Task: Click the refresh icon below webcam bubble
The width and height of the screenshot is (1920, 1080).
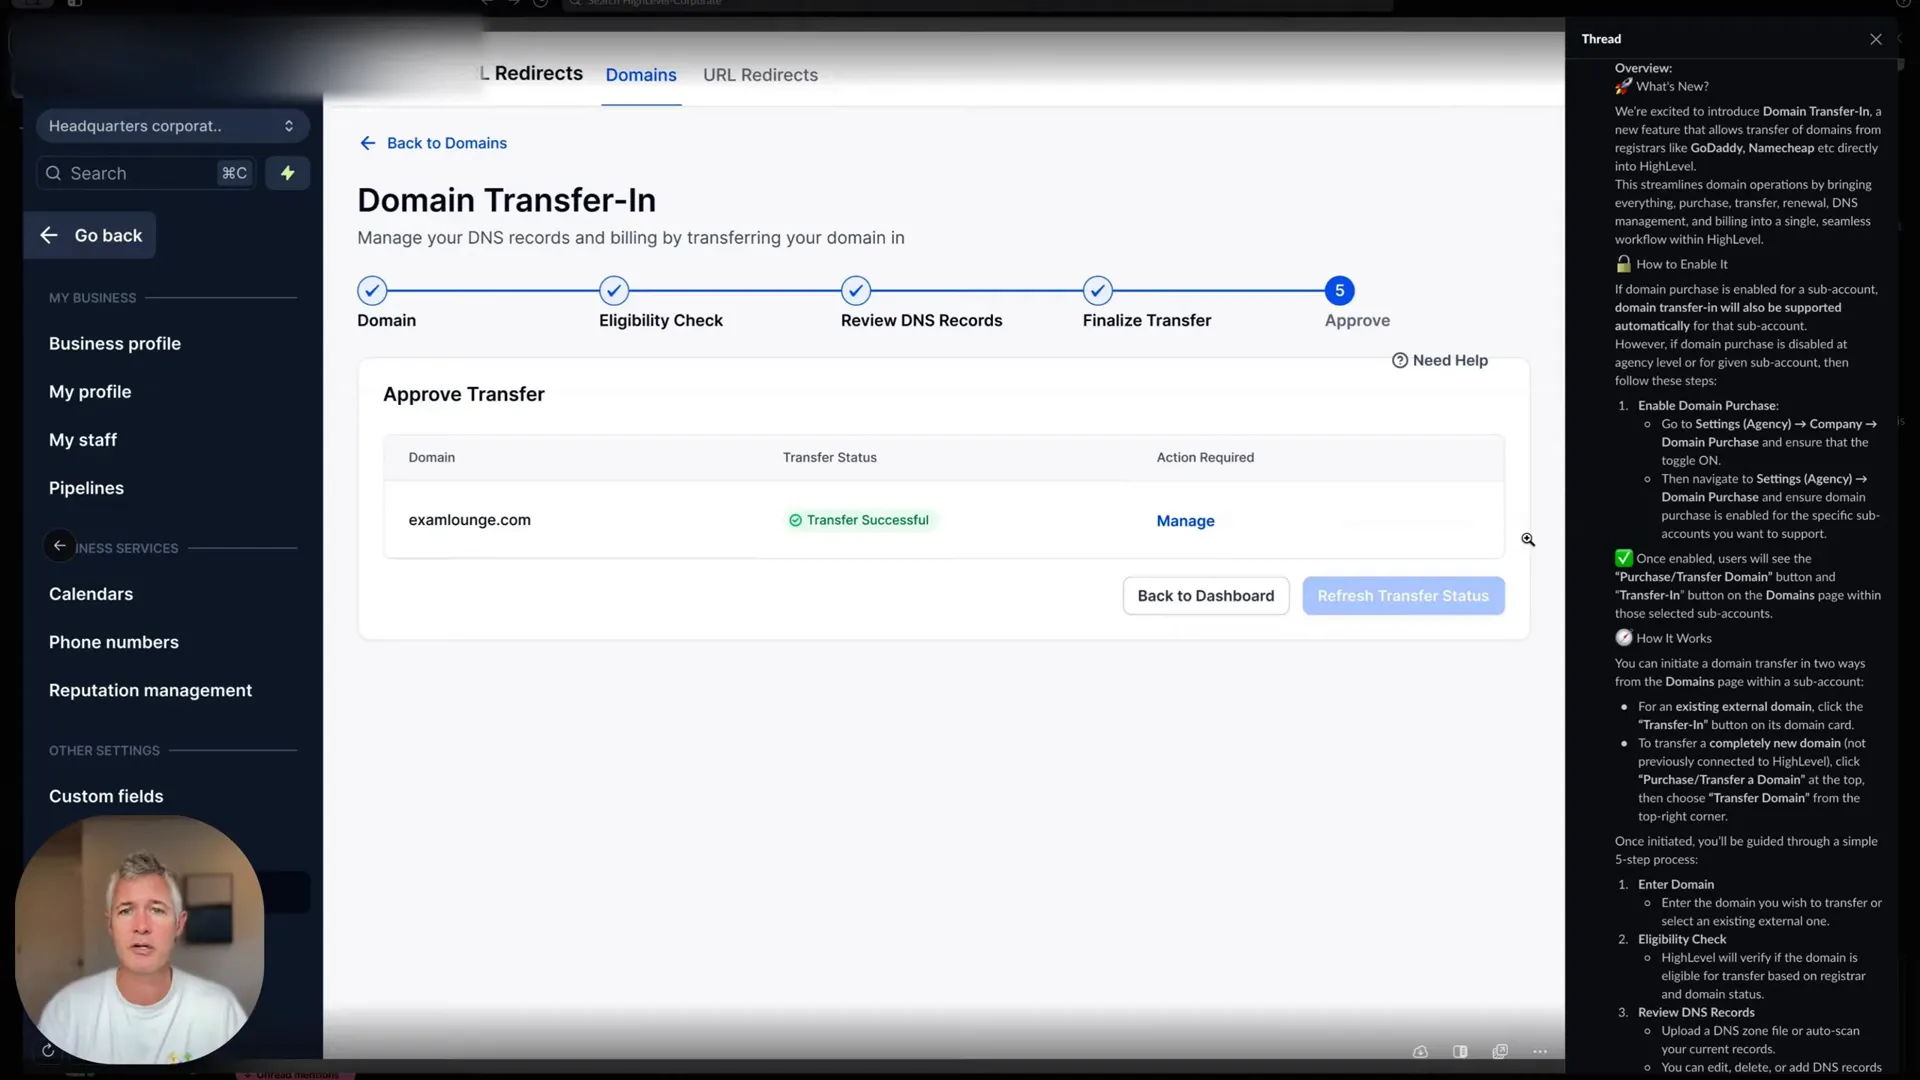Action: (x=48, y=1050)
